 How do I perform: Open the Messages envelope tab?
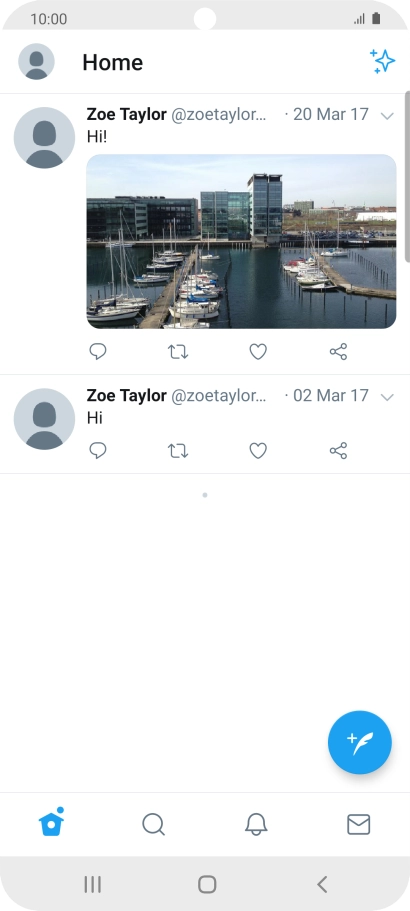pyautogui.click(x=358, y=824)
